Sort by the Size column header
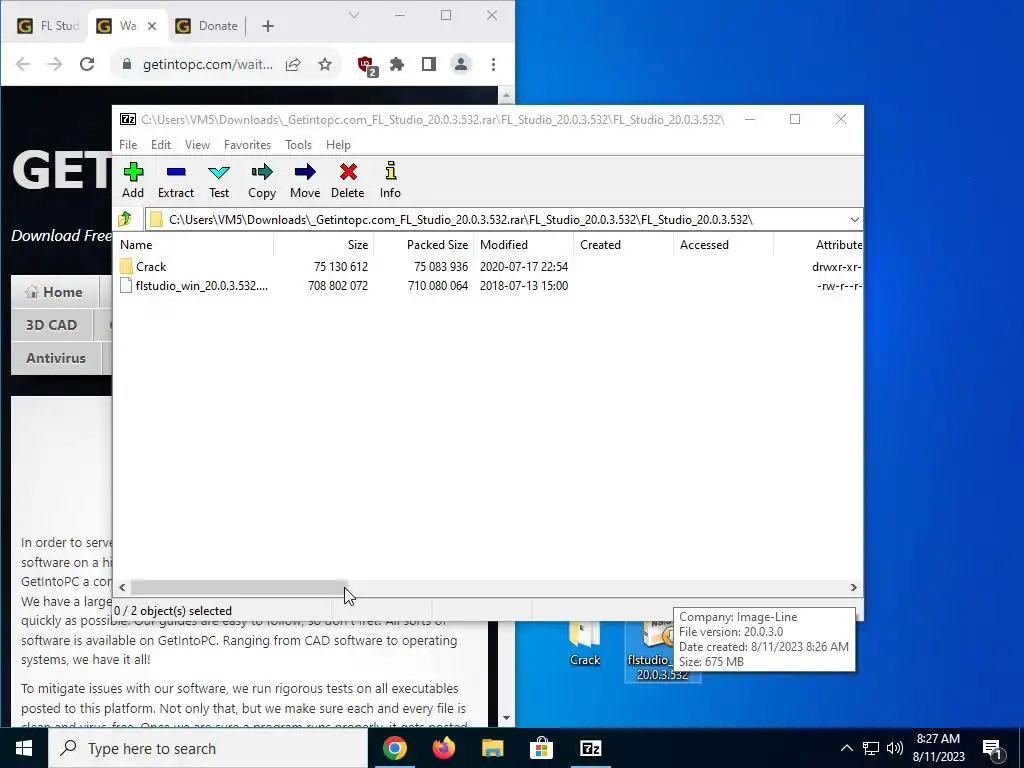 (x=323, y=245)
